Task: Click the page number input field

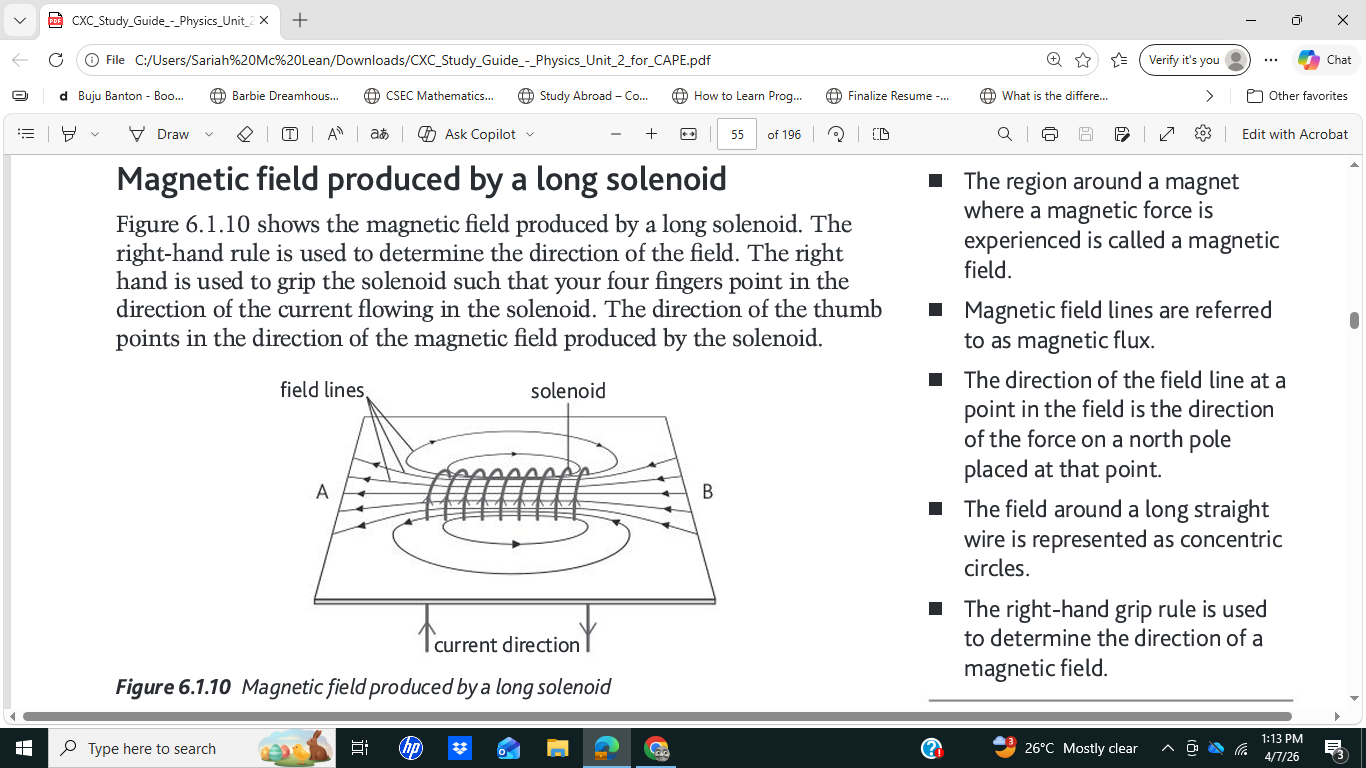Action: pos(737,134)
